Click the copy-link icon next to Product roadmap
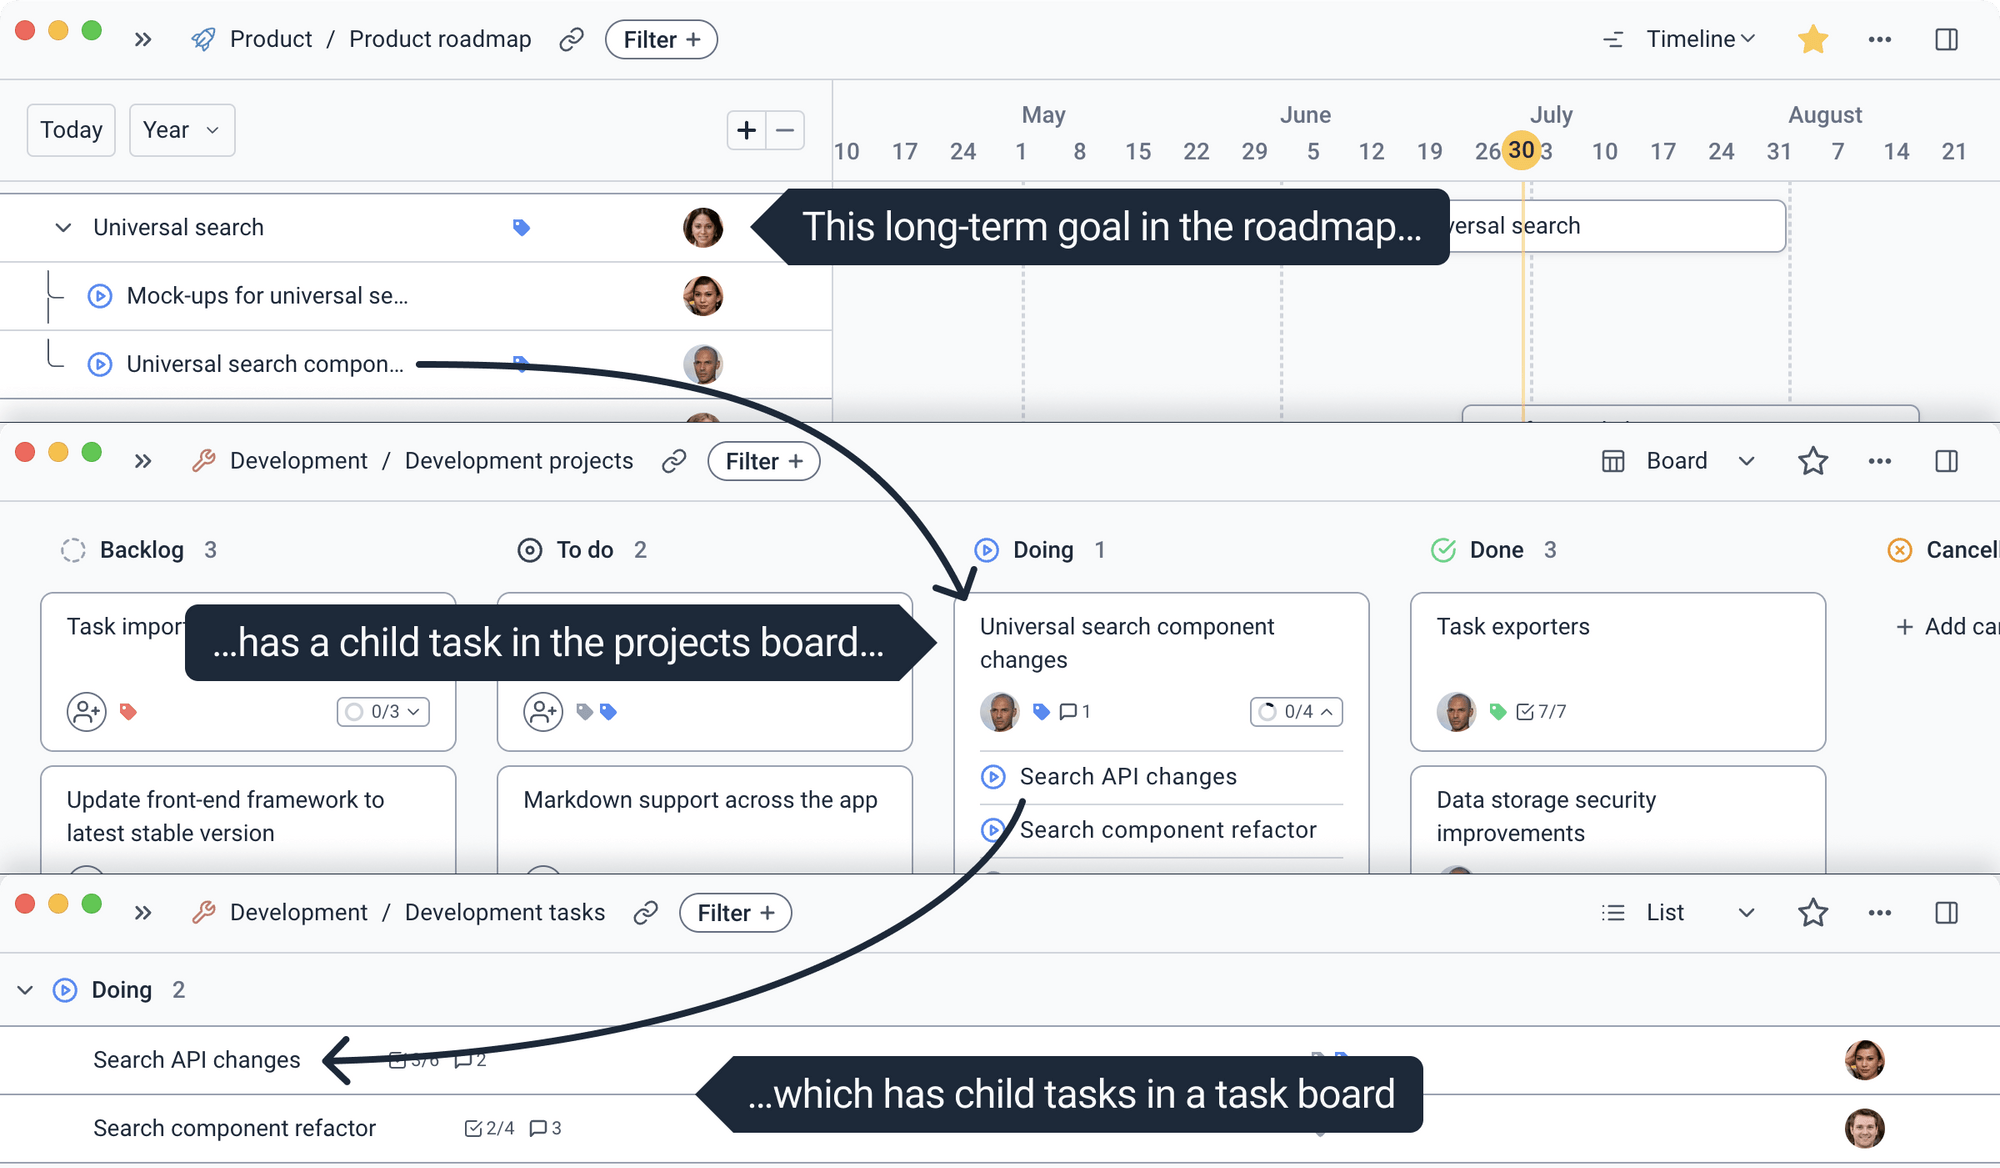The width and height of the screenshot is (2000, 1168). pos(572,39)
